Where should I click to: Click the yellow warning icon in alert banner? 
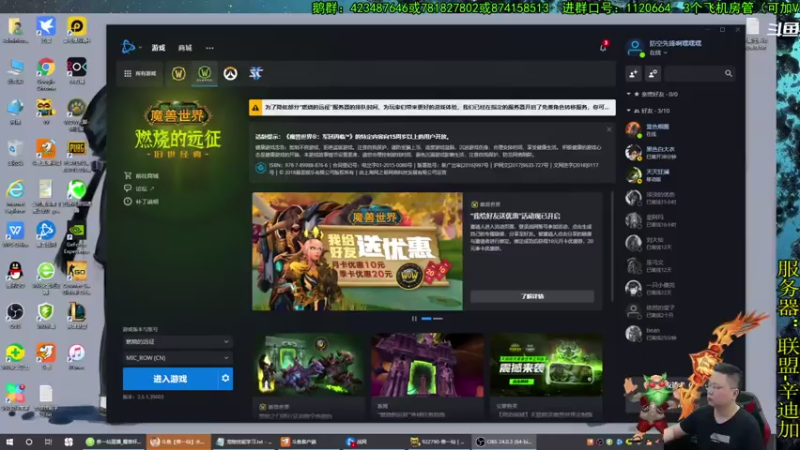click(255, 108)
